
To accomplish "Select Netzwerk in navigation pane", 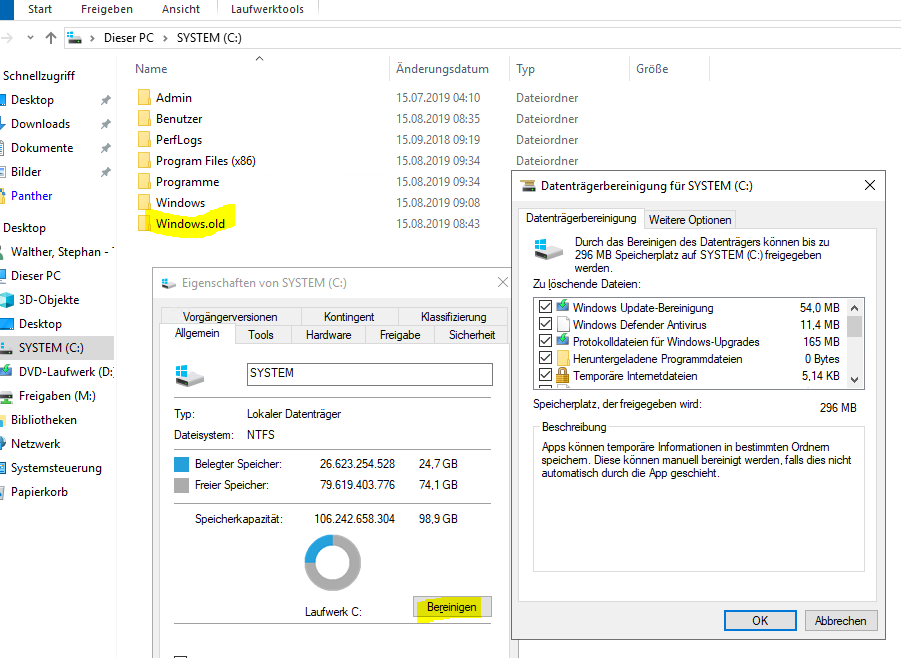I will tap(36, 444).
